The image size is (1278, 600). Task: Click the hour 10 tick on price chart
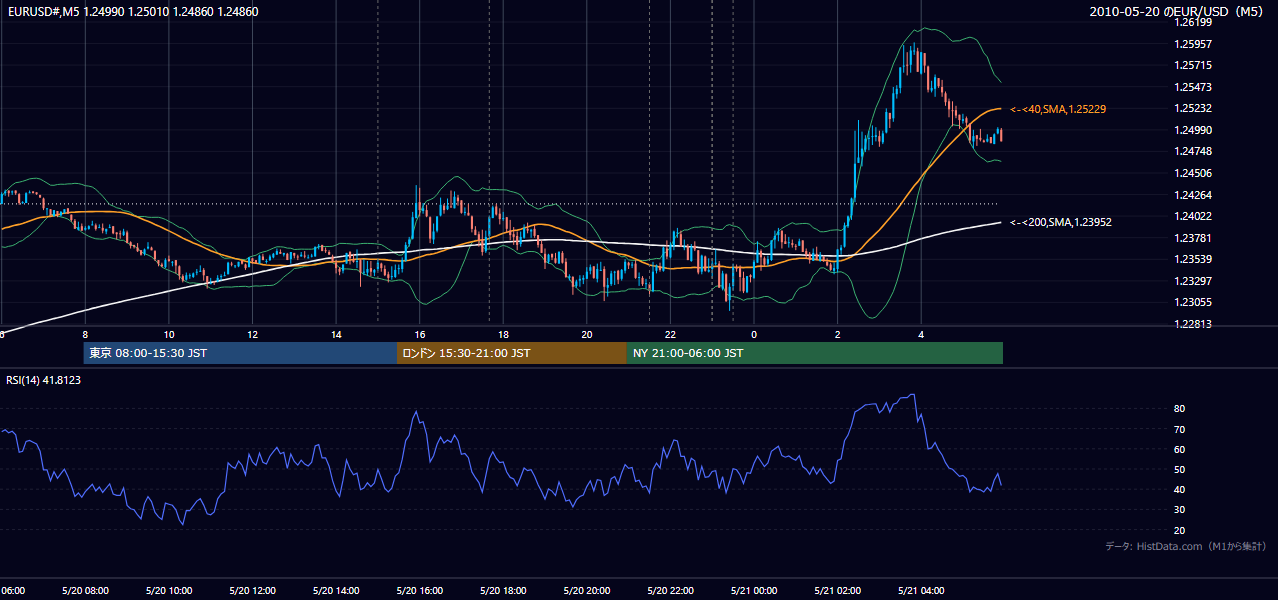click(x=169, y=334)
